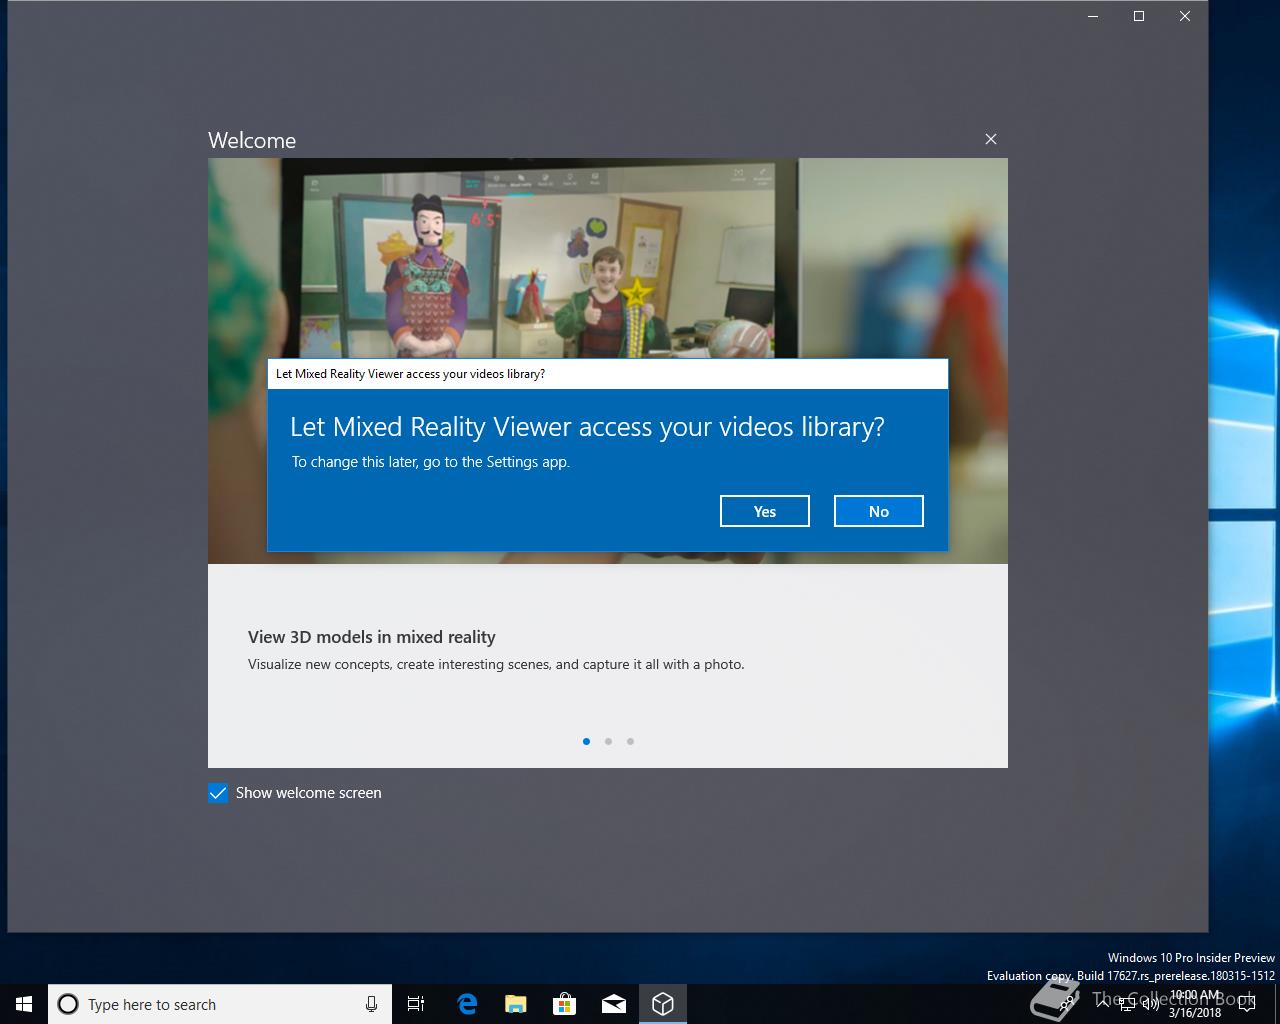Launch Microsoft Edge from the taskbar
Viewport: 1280px width, 1024px height.
[x=467, y=1004]
